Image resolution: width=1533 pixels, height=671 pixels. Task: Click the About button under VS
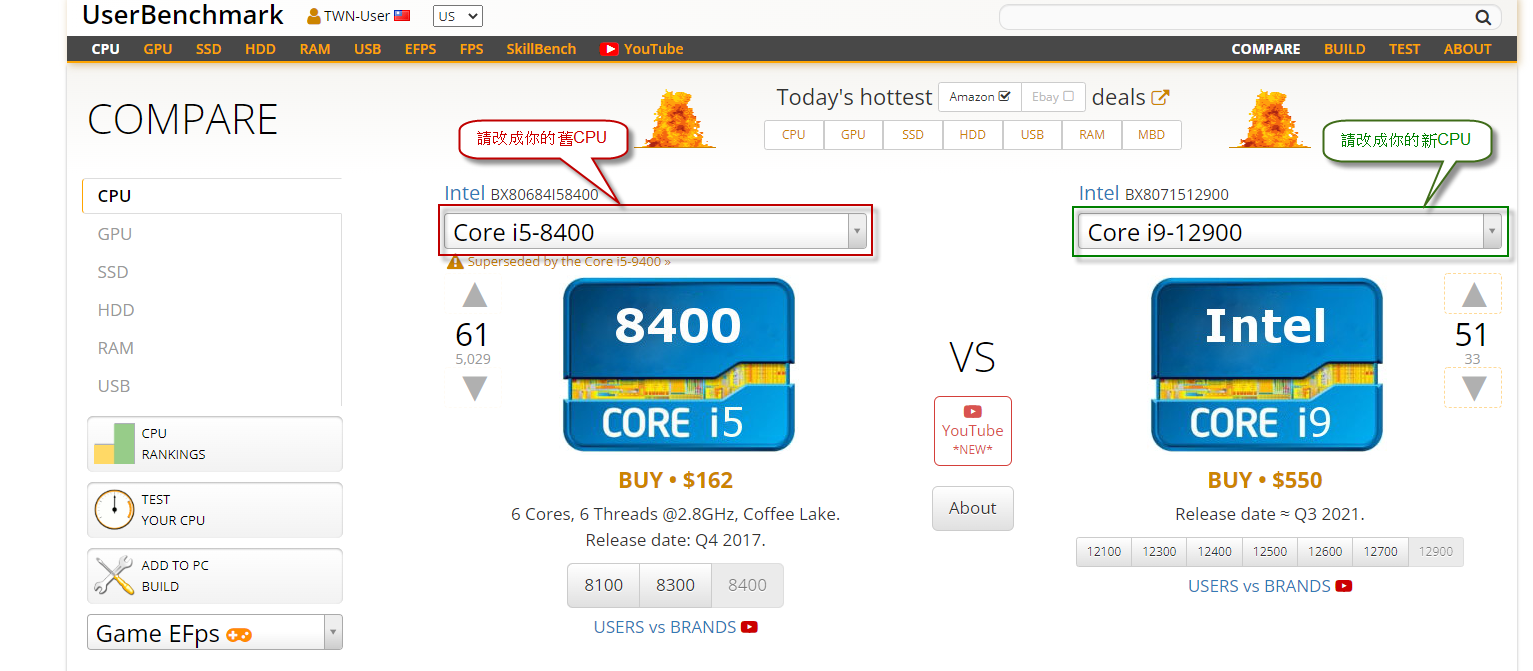click(x=973, y=508)
